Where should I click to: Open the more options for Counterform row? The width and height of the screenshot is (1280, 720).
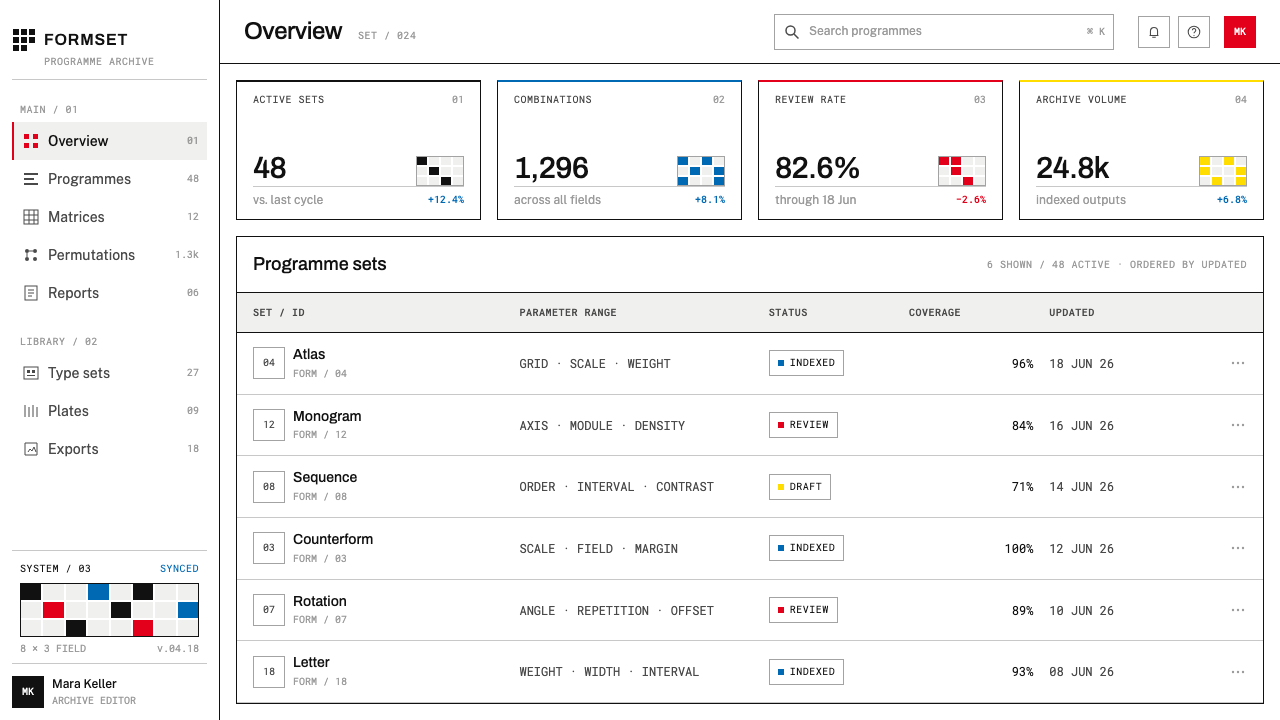pos(1238,548)
